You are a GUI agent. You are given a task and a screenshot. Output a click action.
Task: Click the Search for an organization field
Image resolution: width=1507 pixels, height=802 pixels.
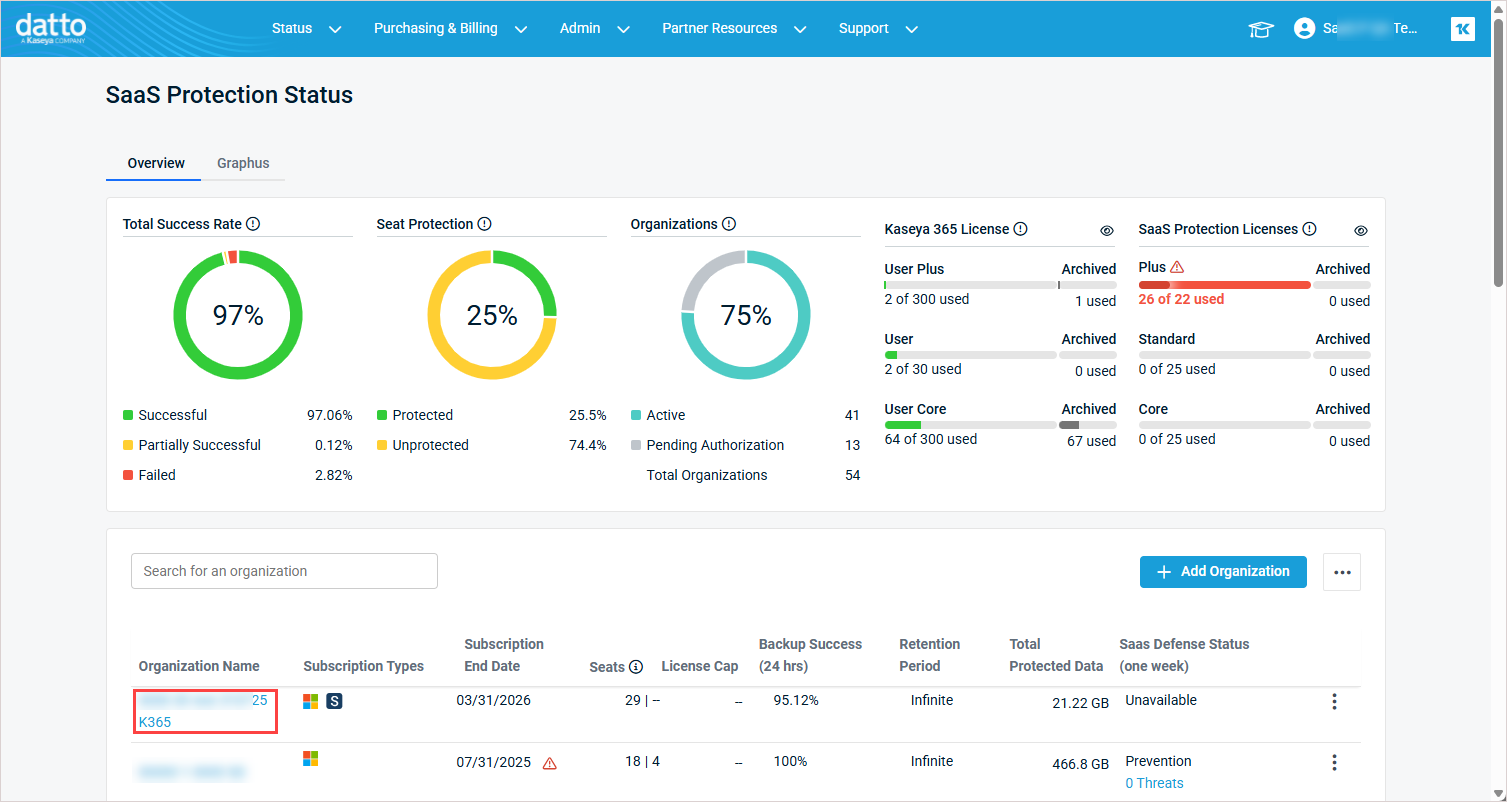click(x=284, y=571)
